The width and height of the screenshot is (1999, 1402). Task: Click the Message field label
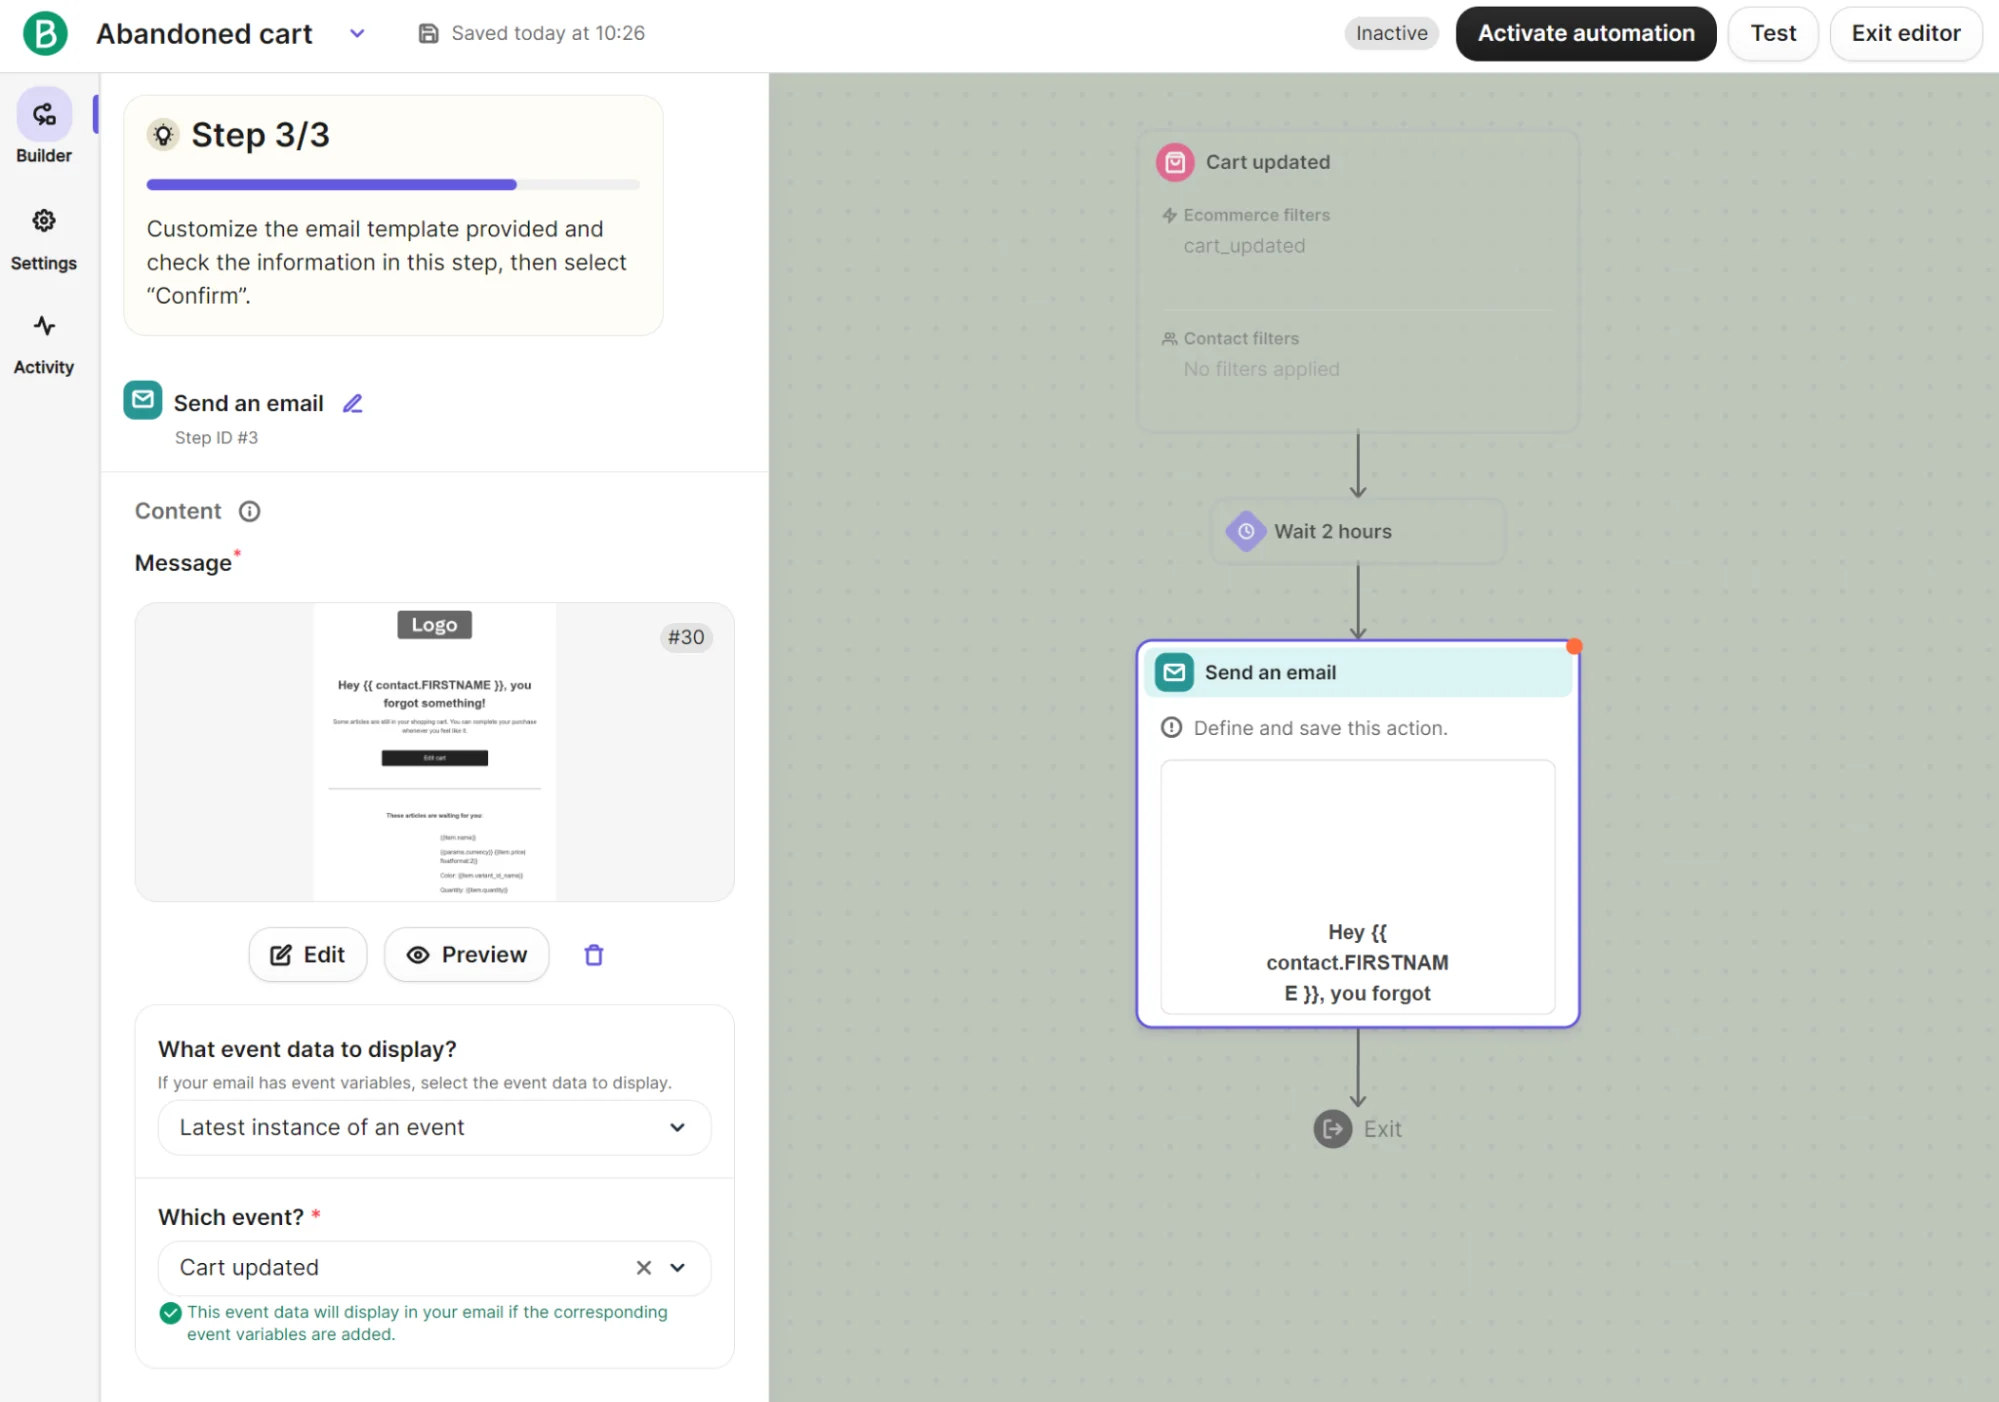coord(183,563)
